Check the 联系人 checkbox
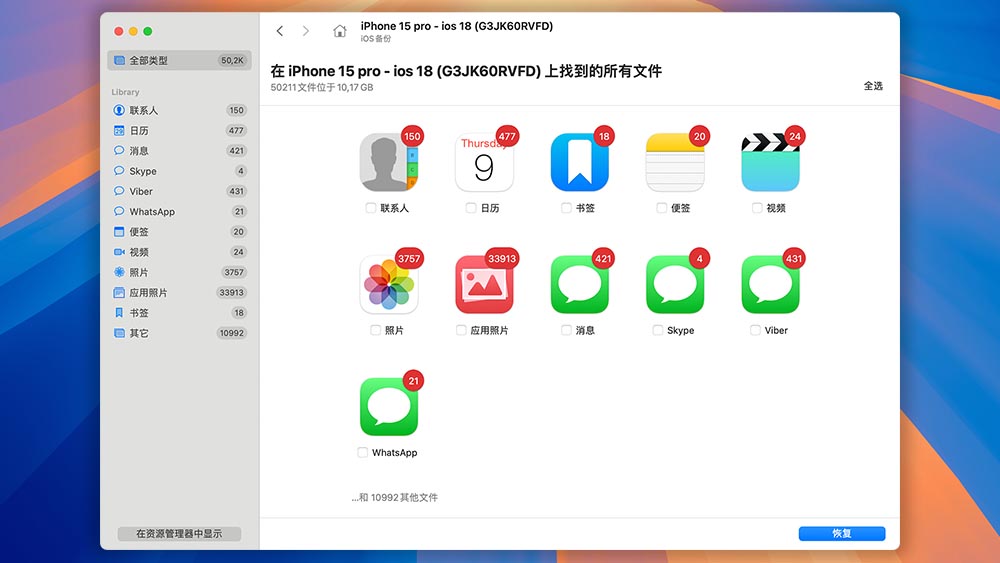Image resolution: width=1000 pixels, height=563 pixels. [371, 208]
